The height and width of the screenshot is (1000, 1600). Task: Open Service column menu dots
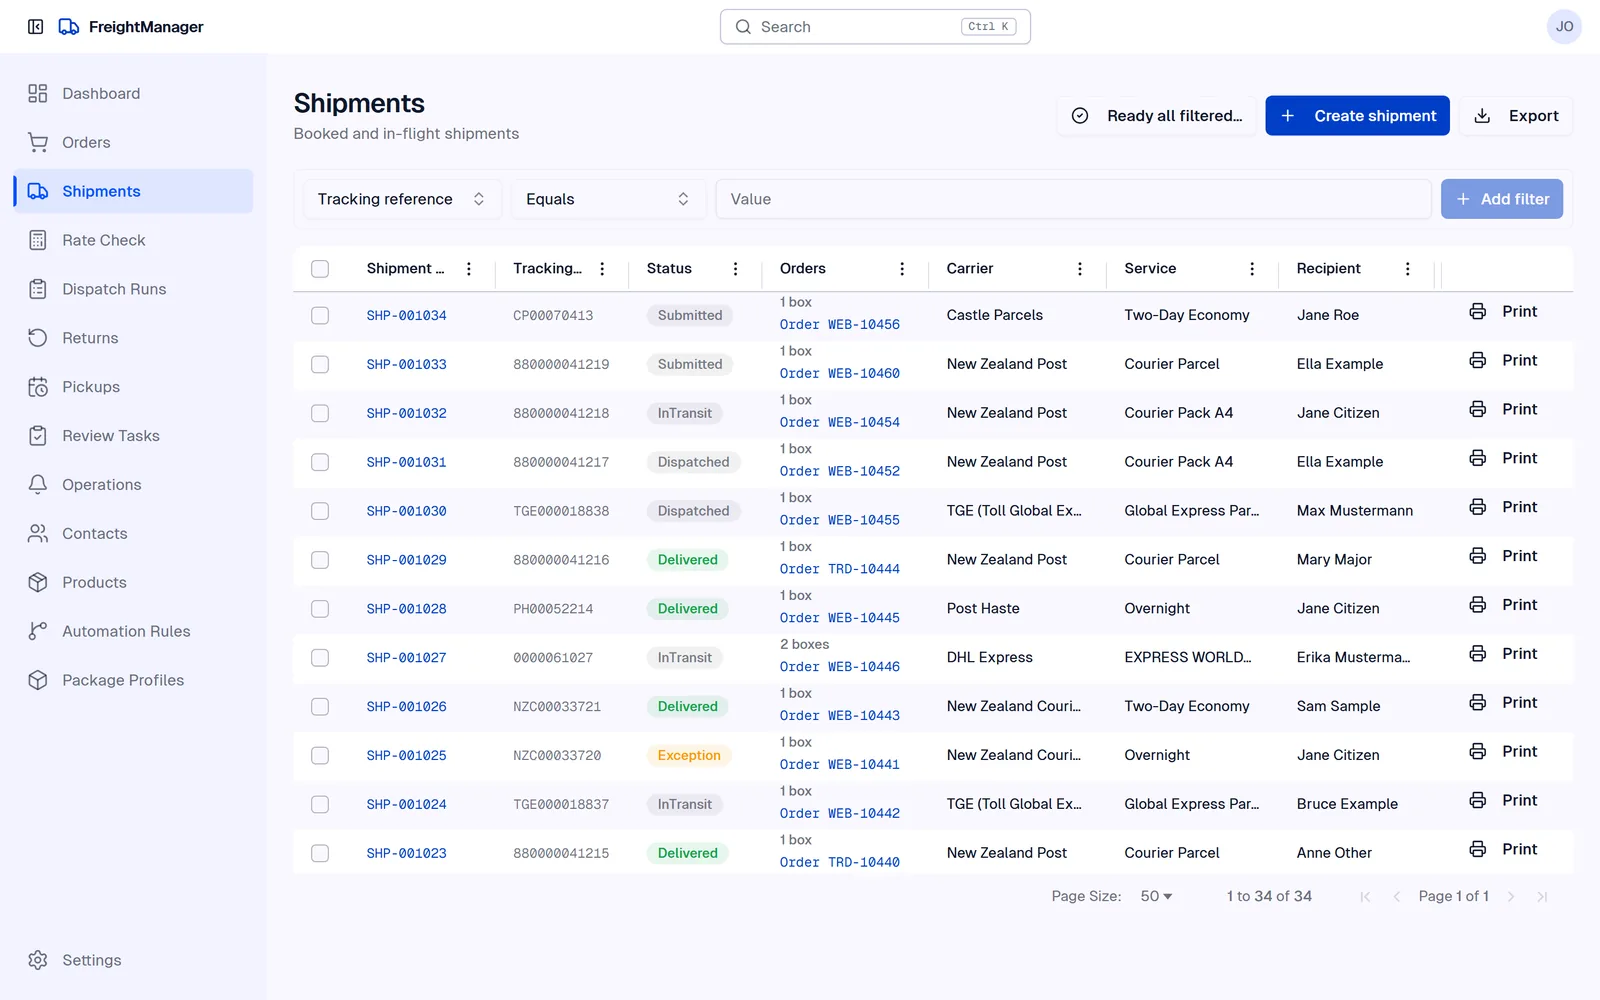click(x=1252, y=269)
